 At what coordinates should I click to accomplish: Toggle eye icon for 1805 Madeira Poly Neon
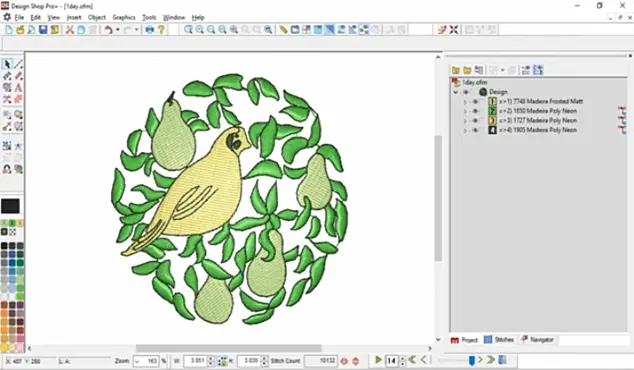point(475,130)
